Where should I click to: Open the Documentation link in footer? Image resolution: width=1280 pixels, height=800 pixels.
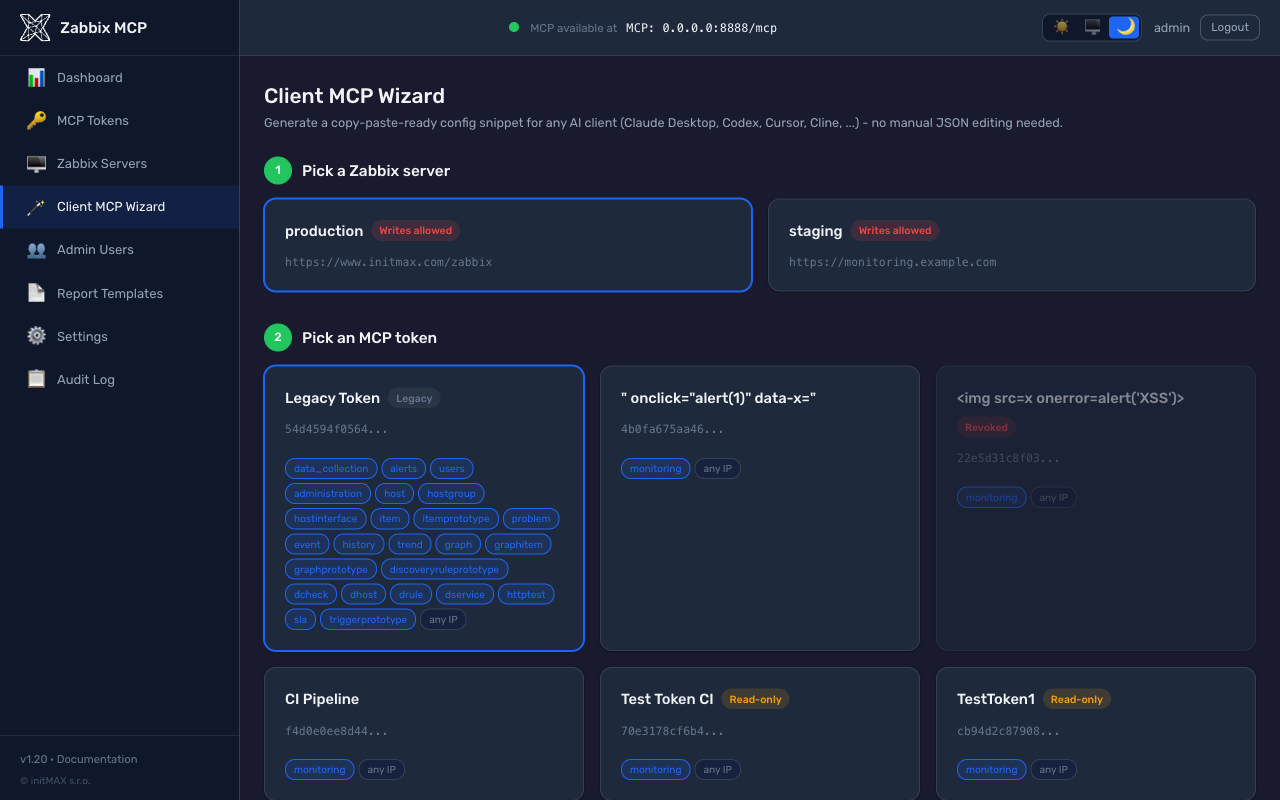(97, 759)
